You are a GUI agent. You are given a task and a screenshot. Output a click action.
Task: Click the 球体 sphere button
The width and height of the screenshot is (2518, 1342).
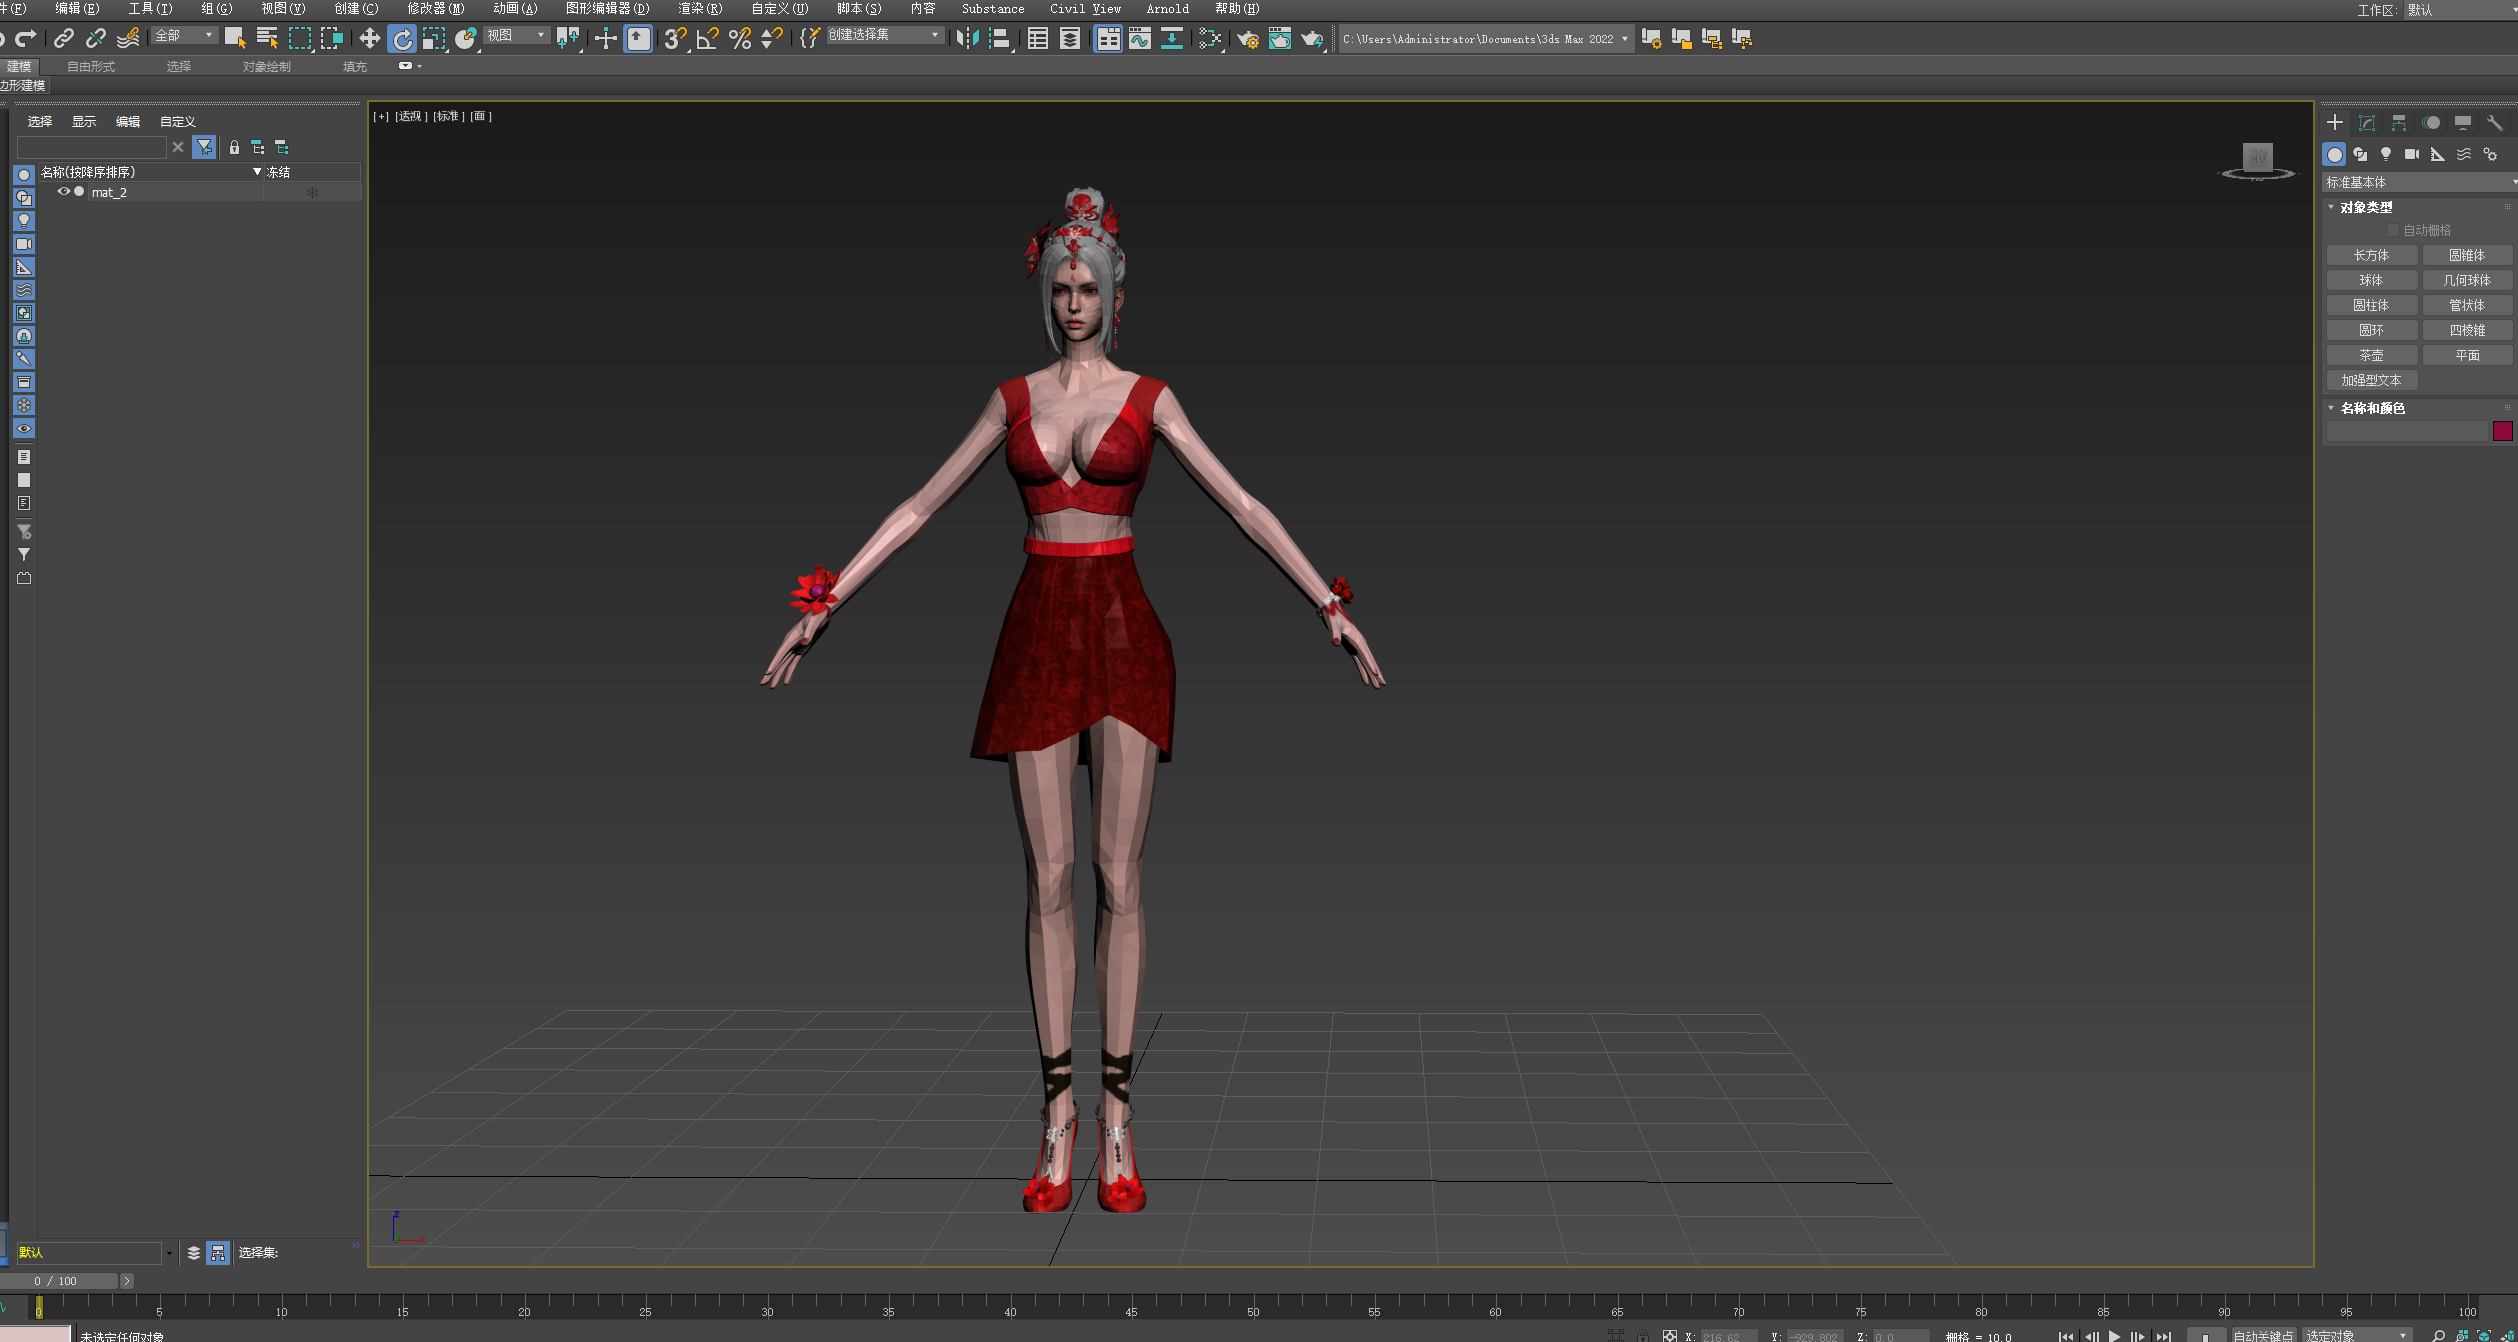(2371, 280)
